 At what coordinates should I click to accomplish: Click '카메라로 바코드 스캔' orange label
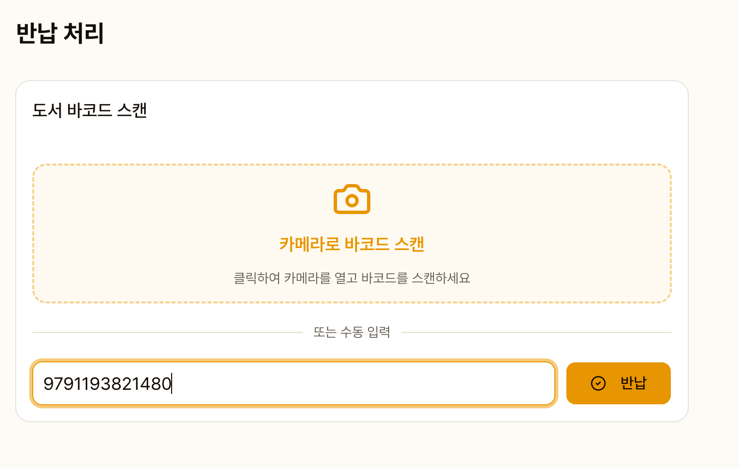351,244
